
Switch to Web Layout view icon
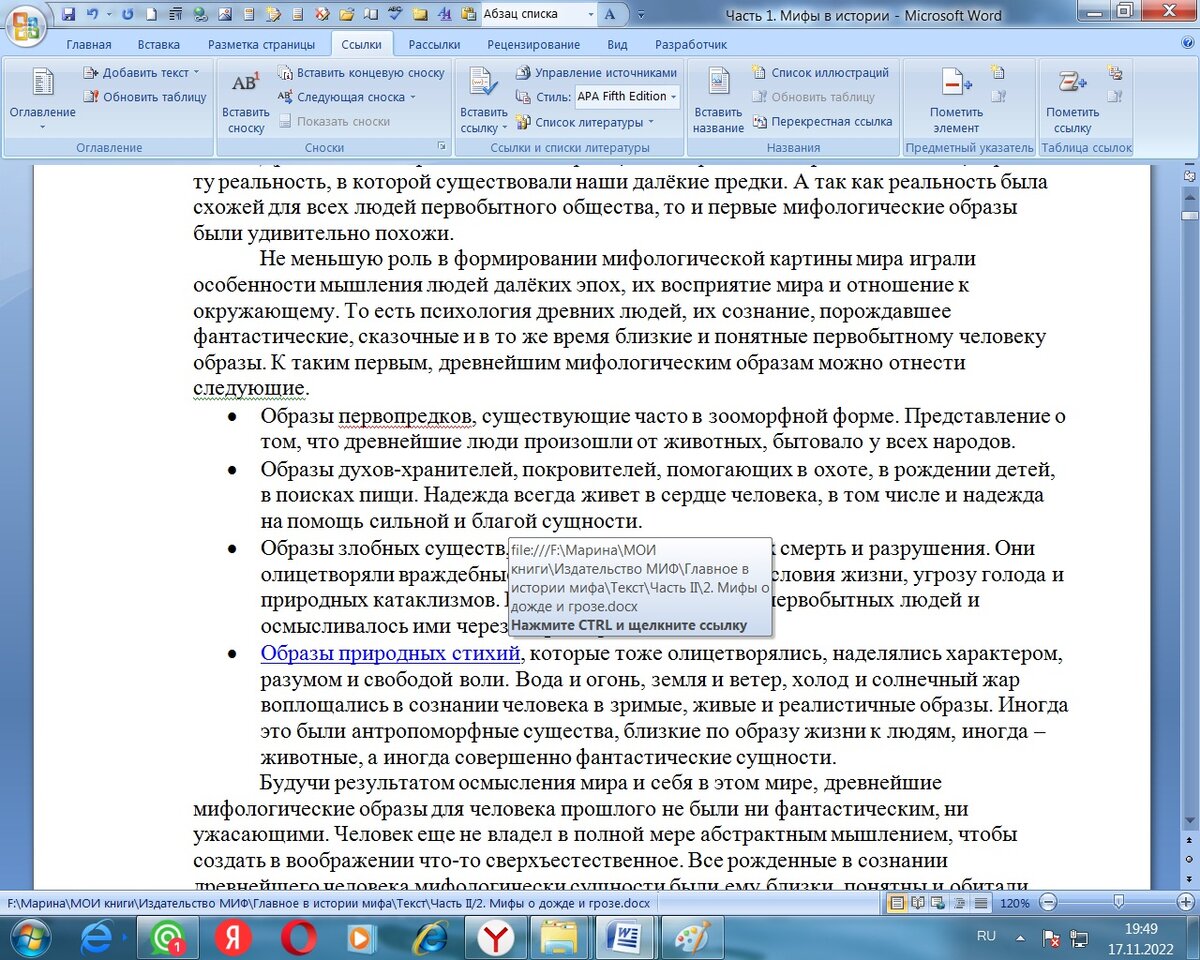[x=939, y=903]
